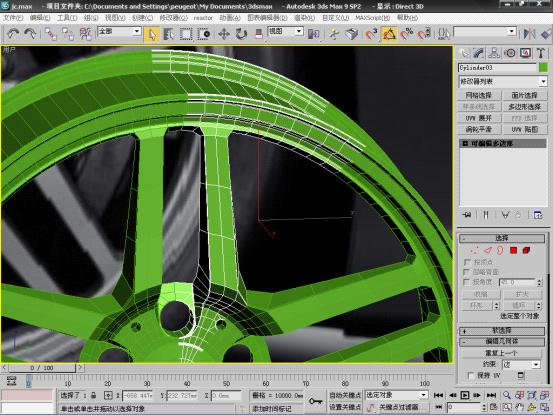Enable the 按顶点 checkbox
This screenshot has height=415, width=553.
467,262
